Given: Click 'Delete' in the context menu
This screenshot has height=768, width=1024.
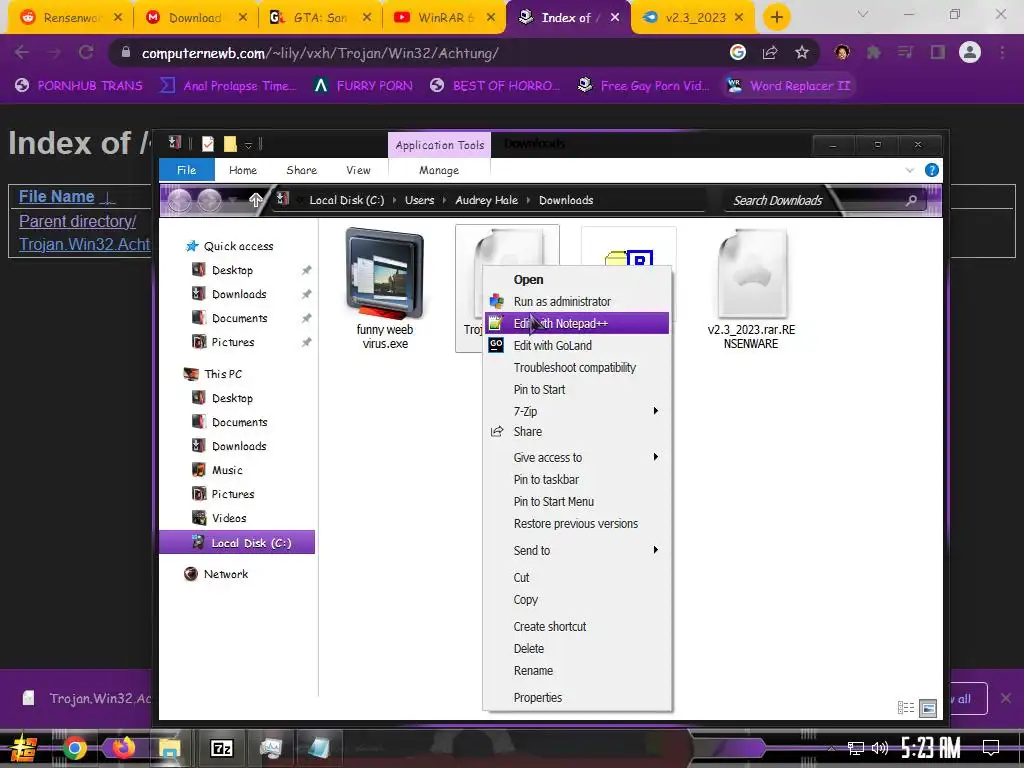Looking at the screenshot, I should 577,648.
